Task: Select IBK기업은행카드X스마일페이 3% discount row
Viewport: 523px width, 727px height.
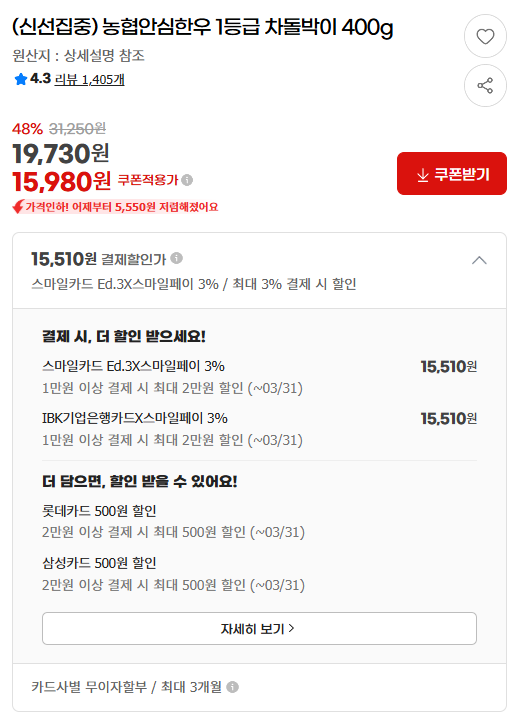Action: [x=259, y=428]
